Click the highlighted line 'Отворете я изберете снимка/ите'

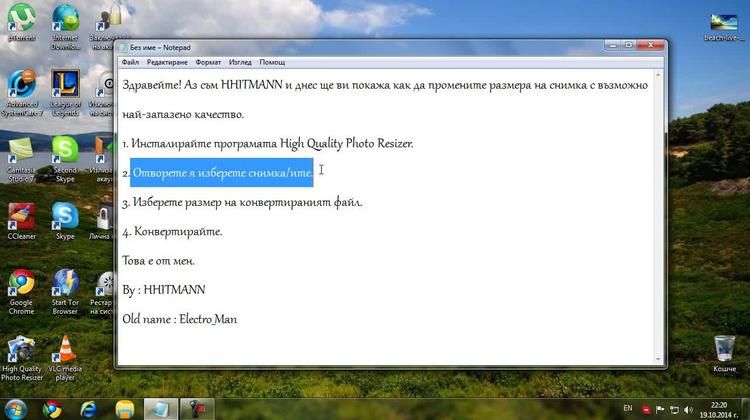pyautogui.click(x=222, y=173)
